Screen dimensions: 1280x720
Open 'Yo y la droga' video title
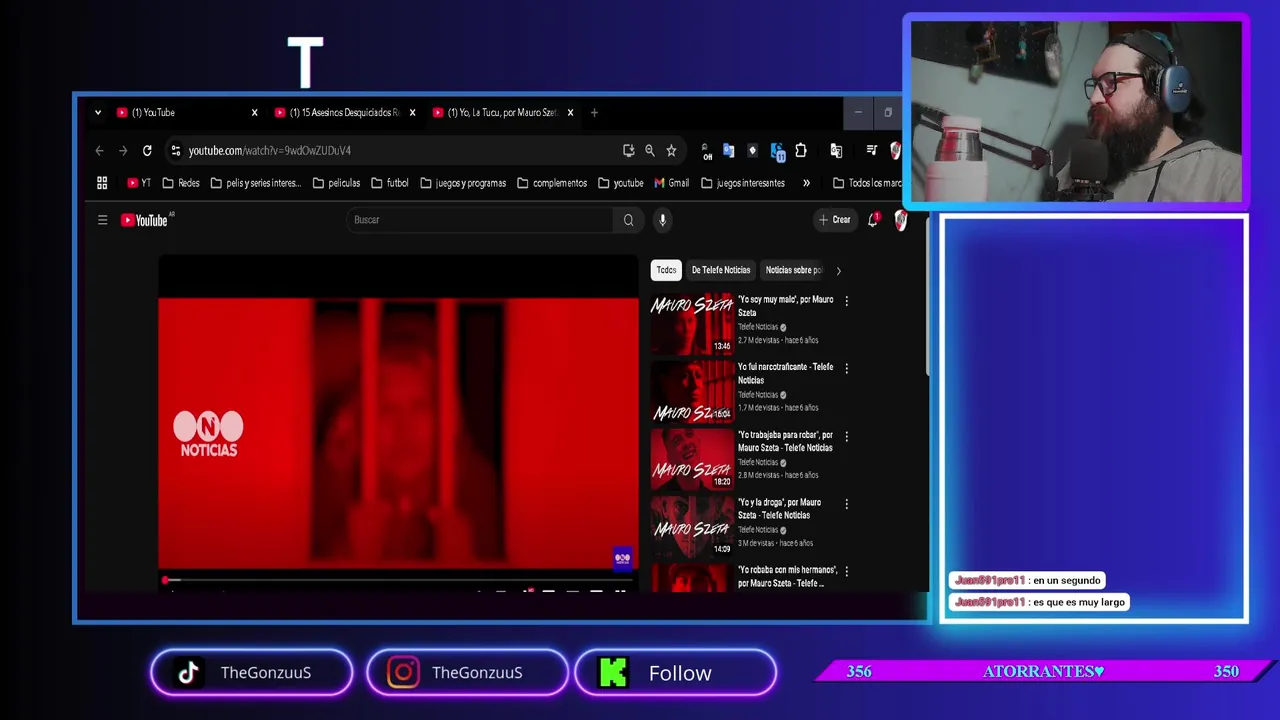780,509
